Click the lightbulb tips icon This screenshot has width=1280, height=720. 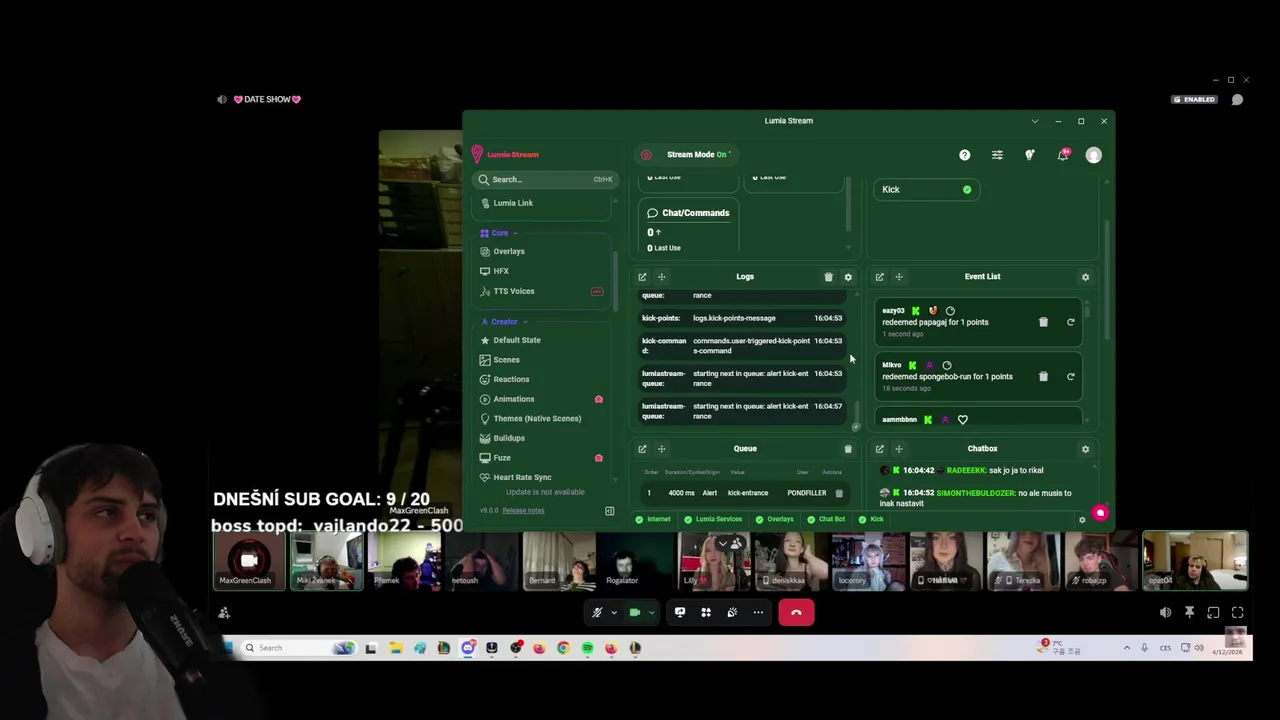click(1030, 155)
